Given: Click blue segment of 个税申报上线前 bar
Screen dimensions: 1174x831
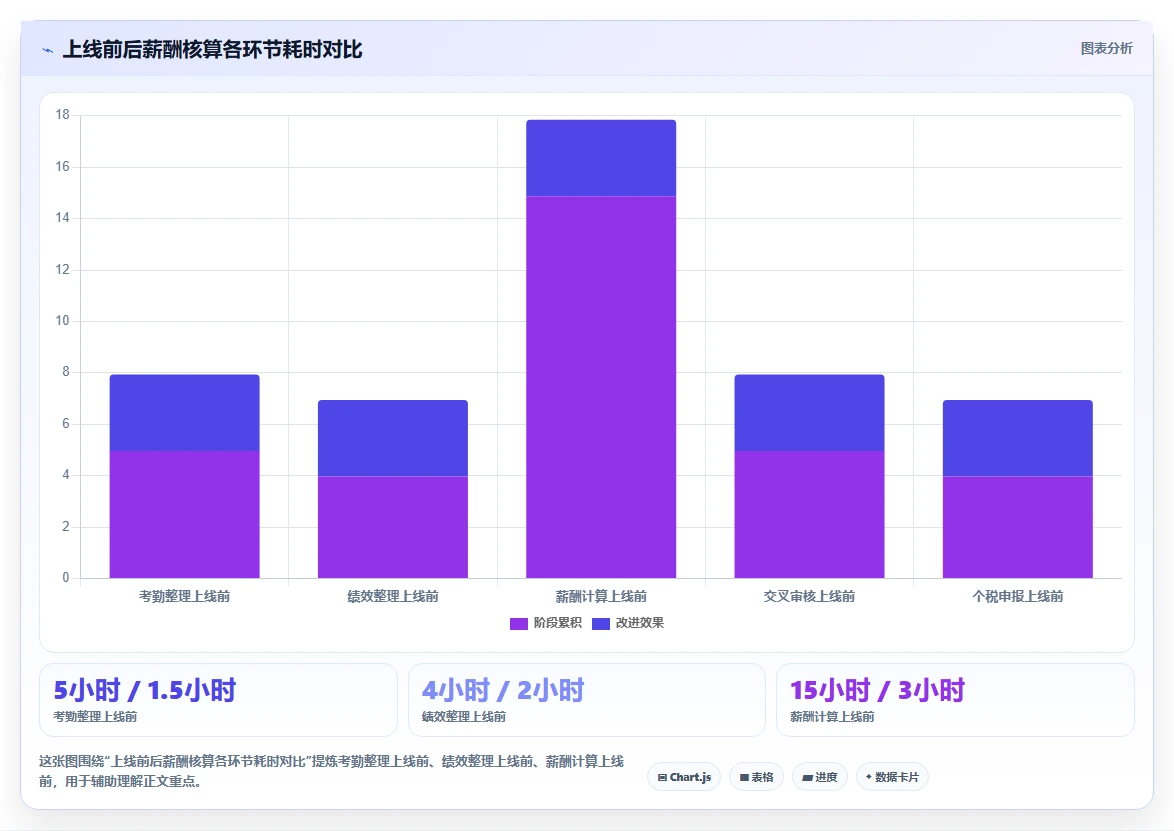Looking at the screenshot, I should 1018,438.
